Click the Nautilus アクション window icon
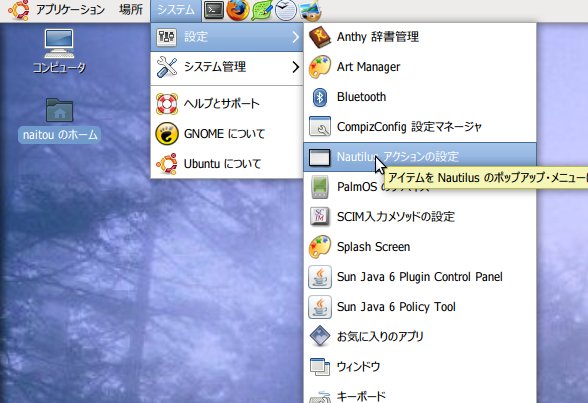Screen dimensions: 588x403 tap(320, 157)
